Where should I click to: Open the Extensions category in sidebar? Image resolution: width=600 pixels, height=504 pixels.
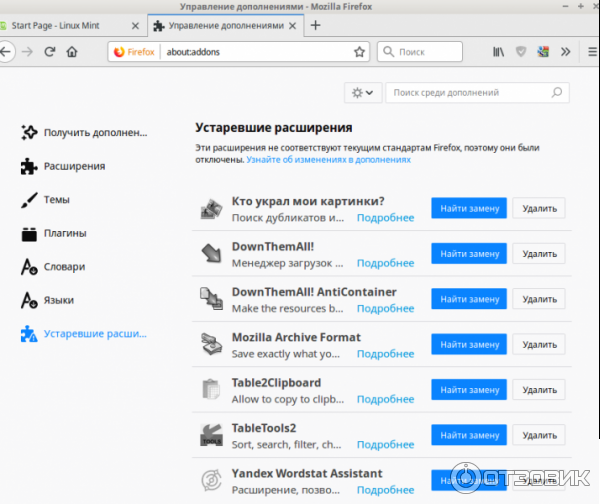point(75,166)
